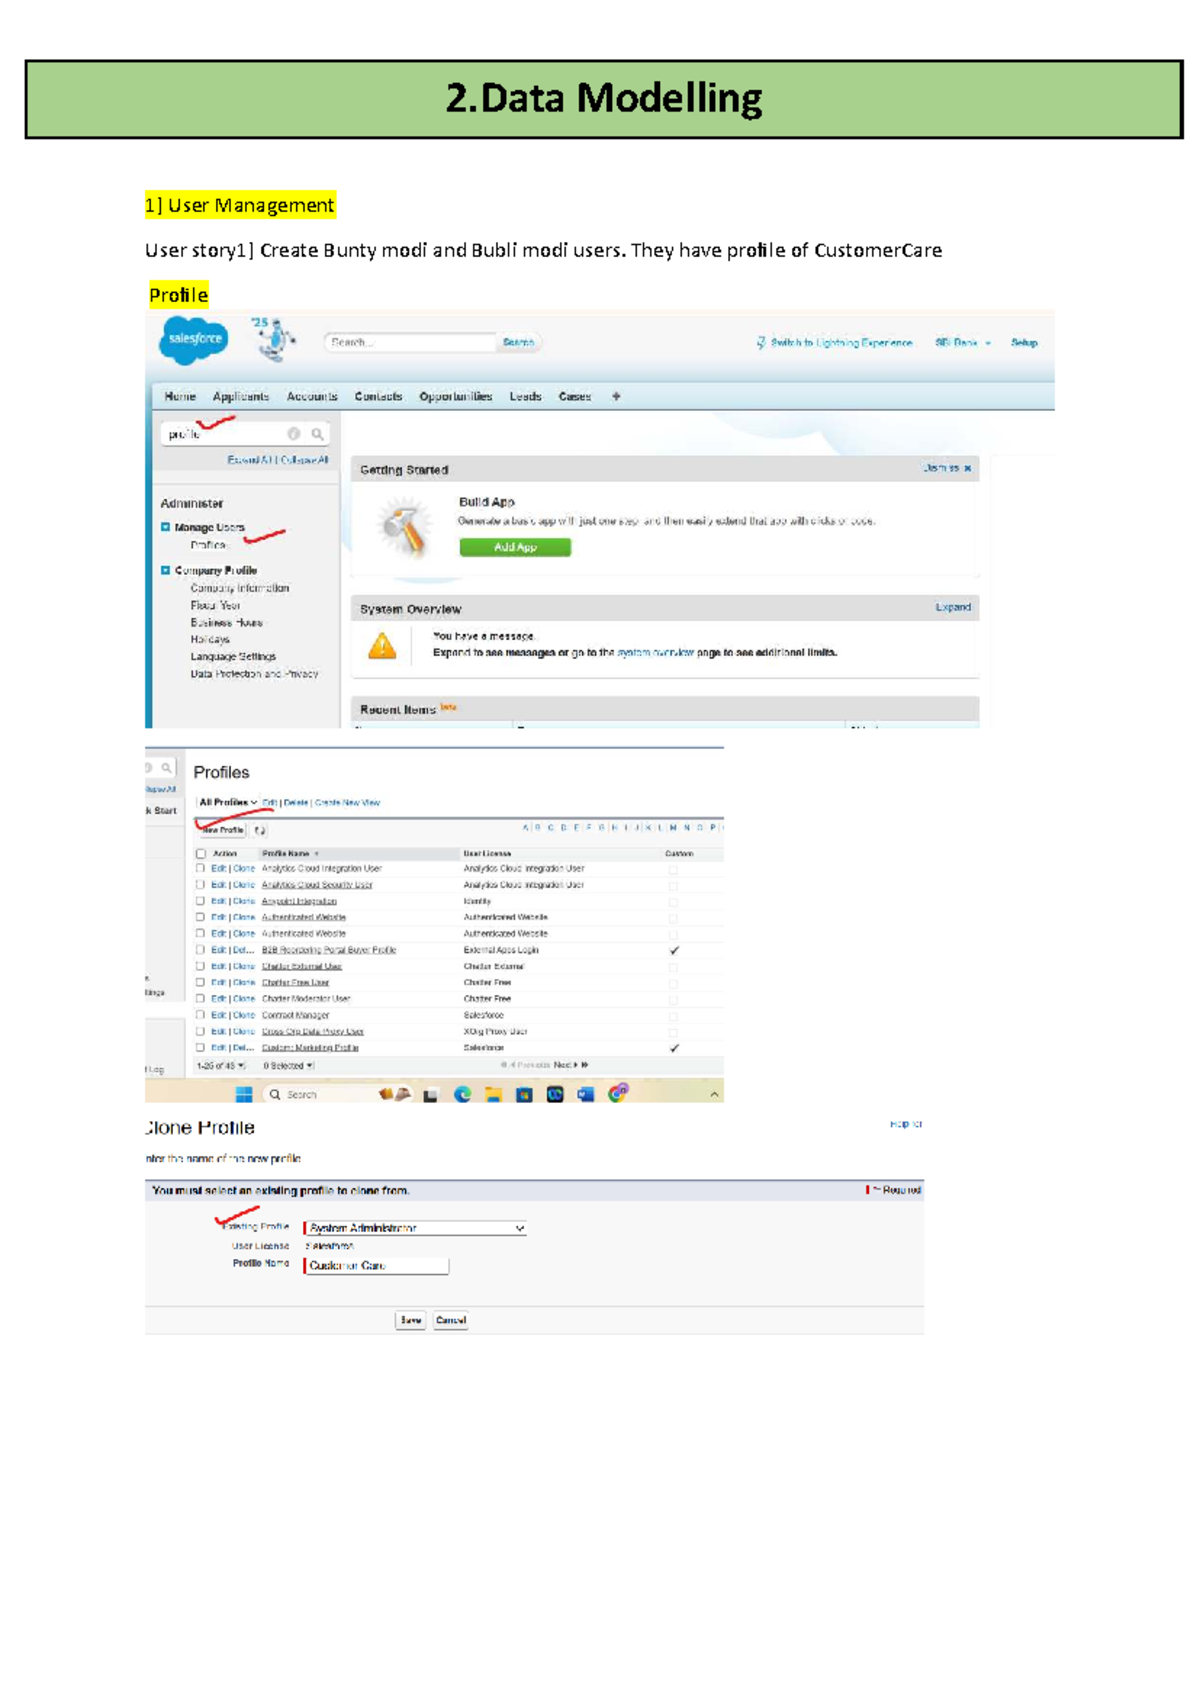Click the Build App hammer icon
This screenshot has width=1200, height=1696.
pos(407,526)
